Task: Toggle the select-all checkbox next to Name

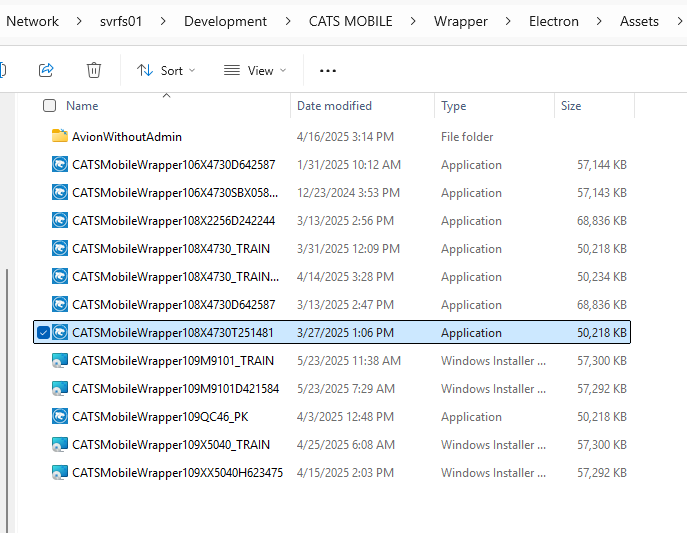Action: tap(50, 106)
